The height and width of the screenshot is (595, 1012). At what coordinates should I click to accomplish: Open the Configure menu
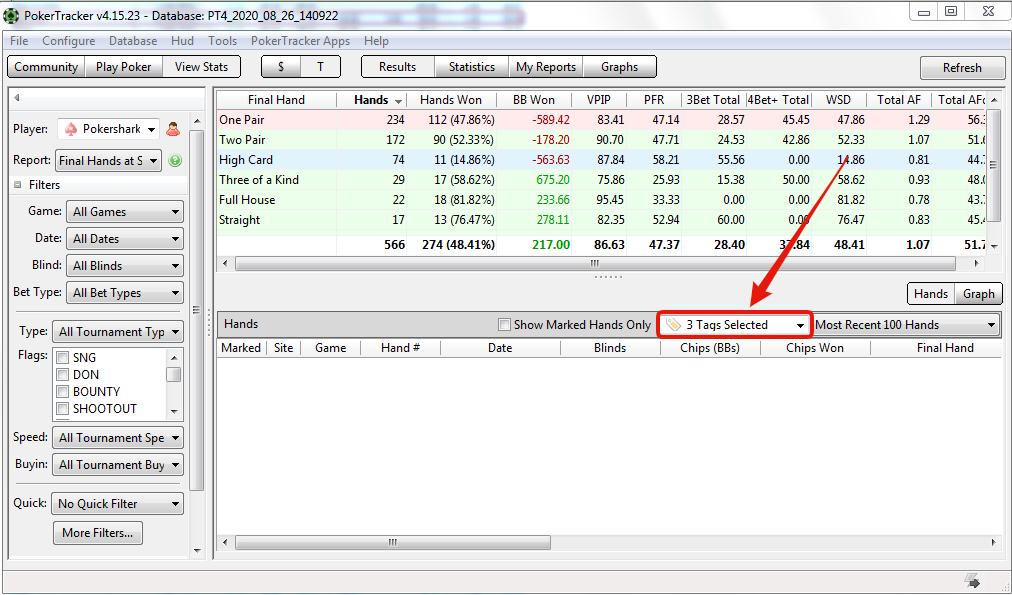click(x=68, y=41)
